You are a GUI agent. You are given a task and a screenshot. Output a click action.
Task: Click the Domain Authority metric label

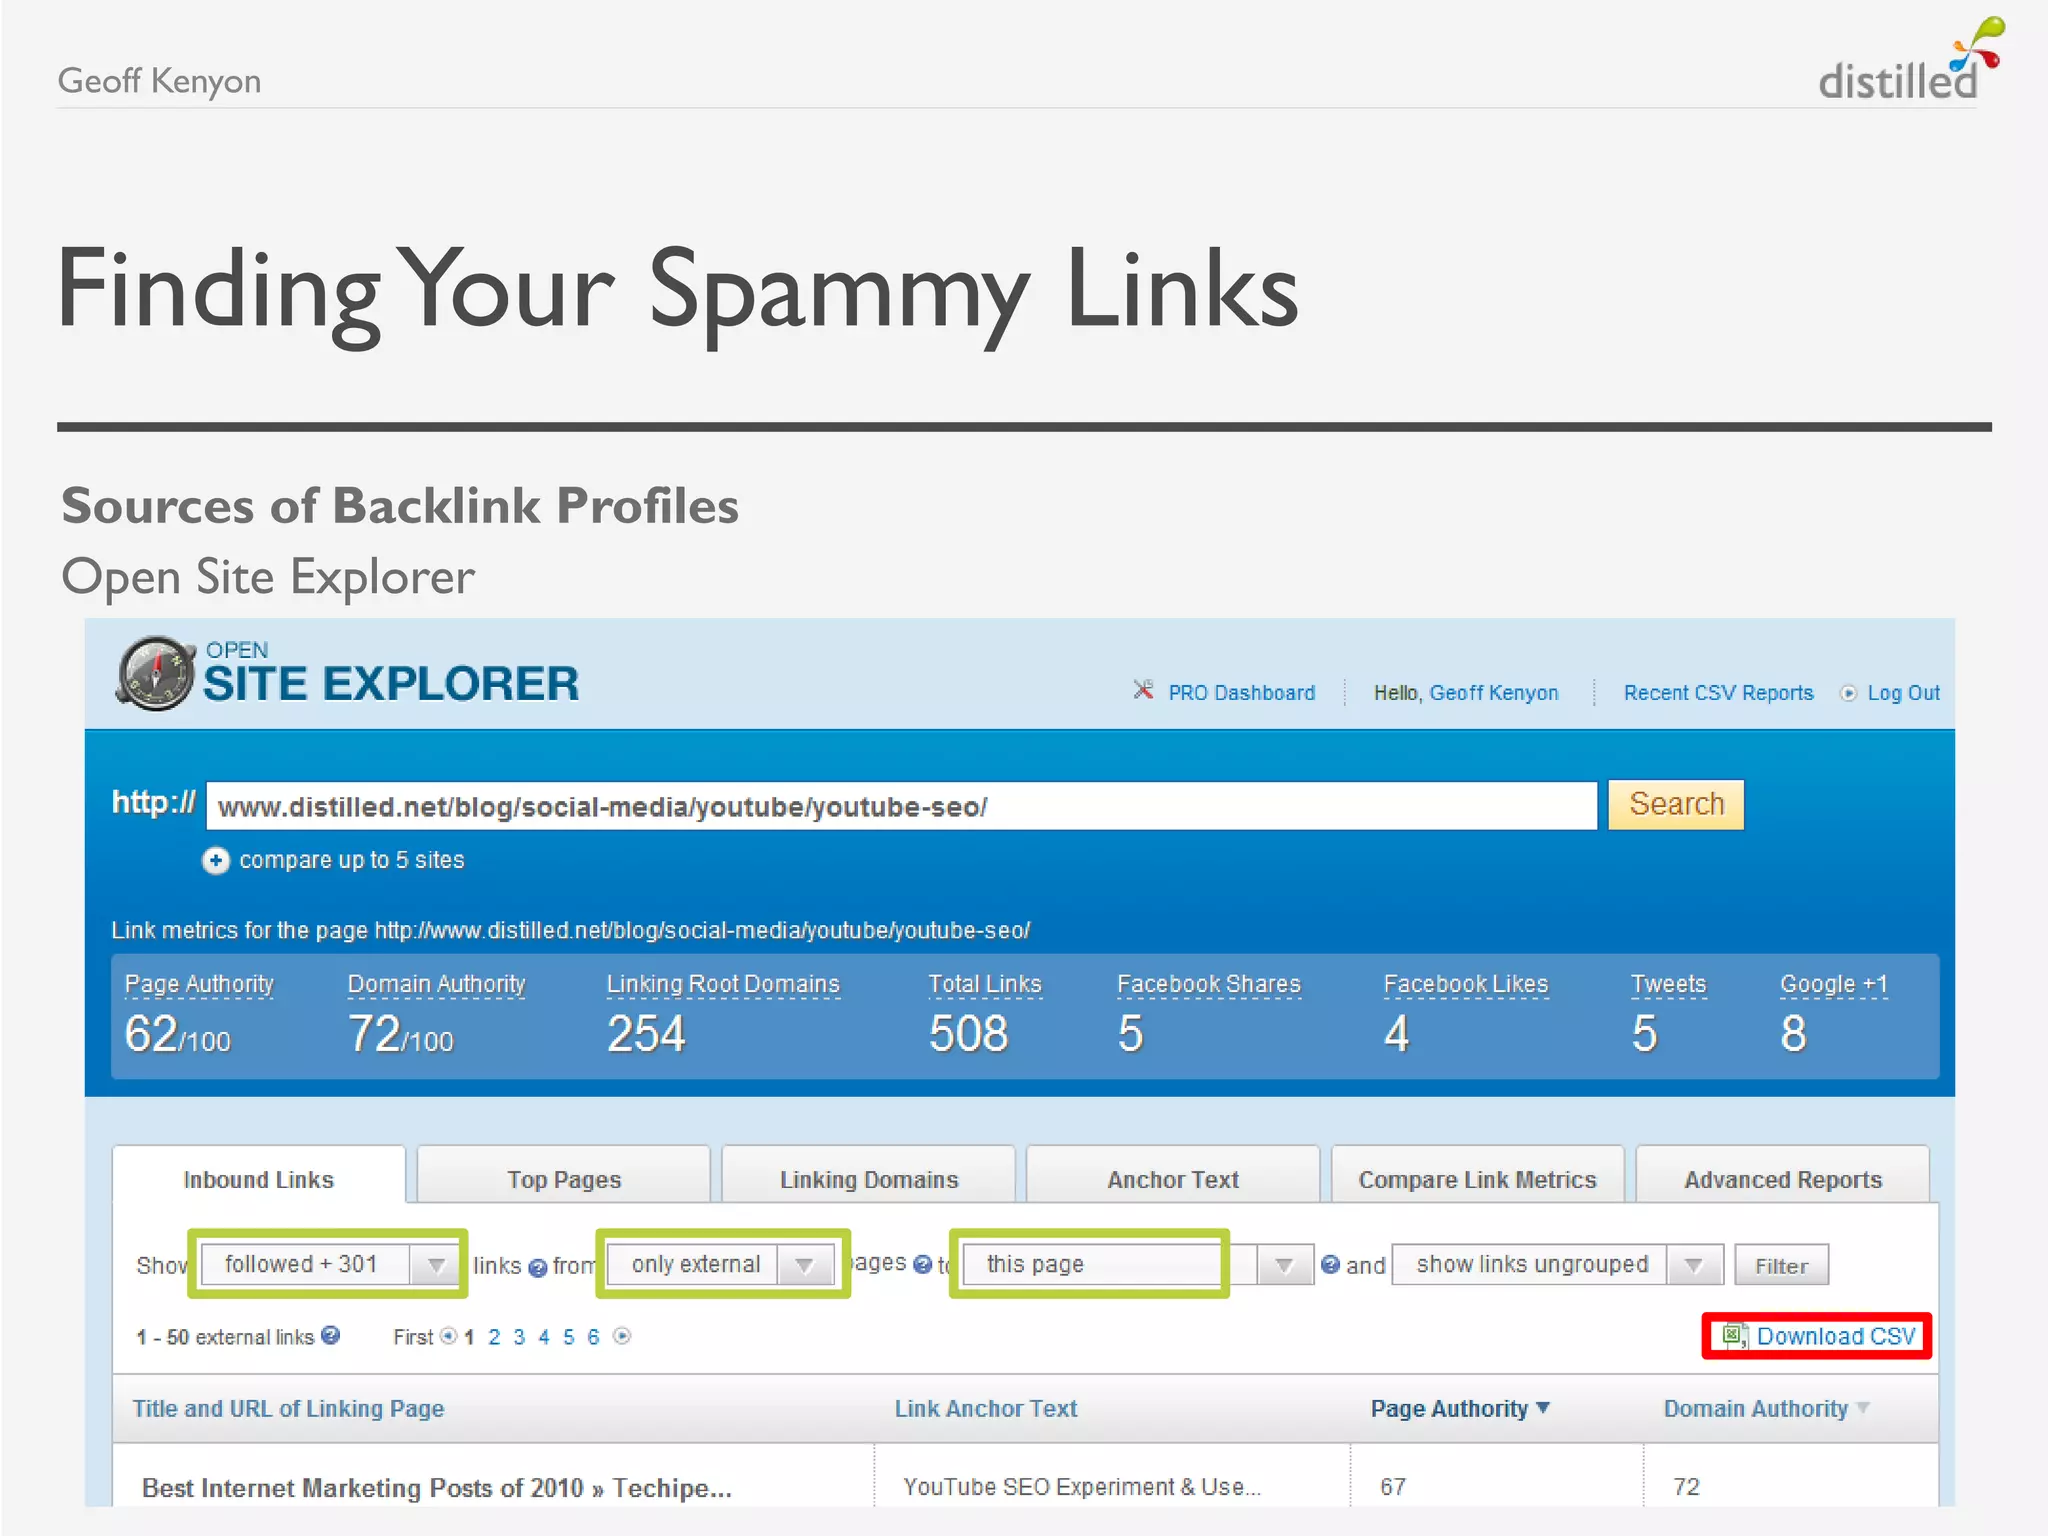(436, 984)
